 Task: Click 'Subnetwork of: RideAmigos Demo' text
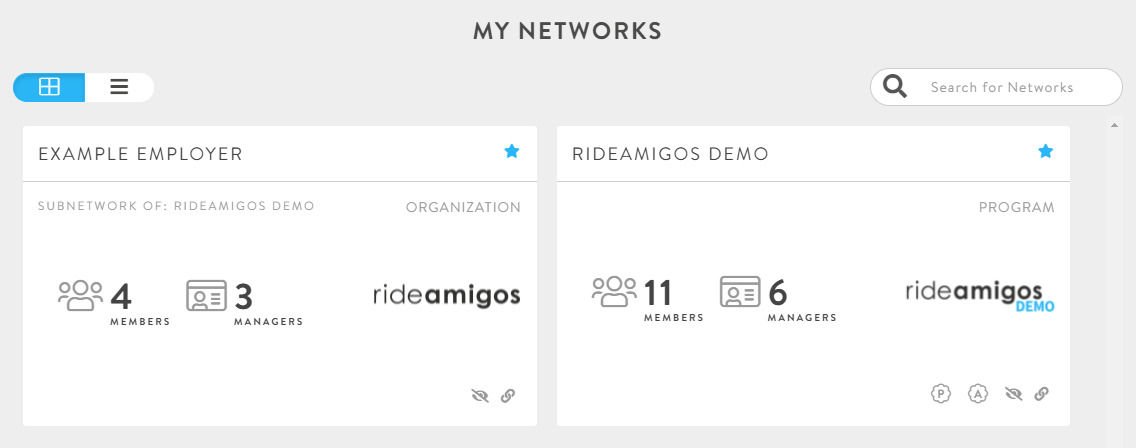tap(176, 206)
